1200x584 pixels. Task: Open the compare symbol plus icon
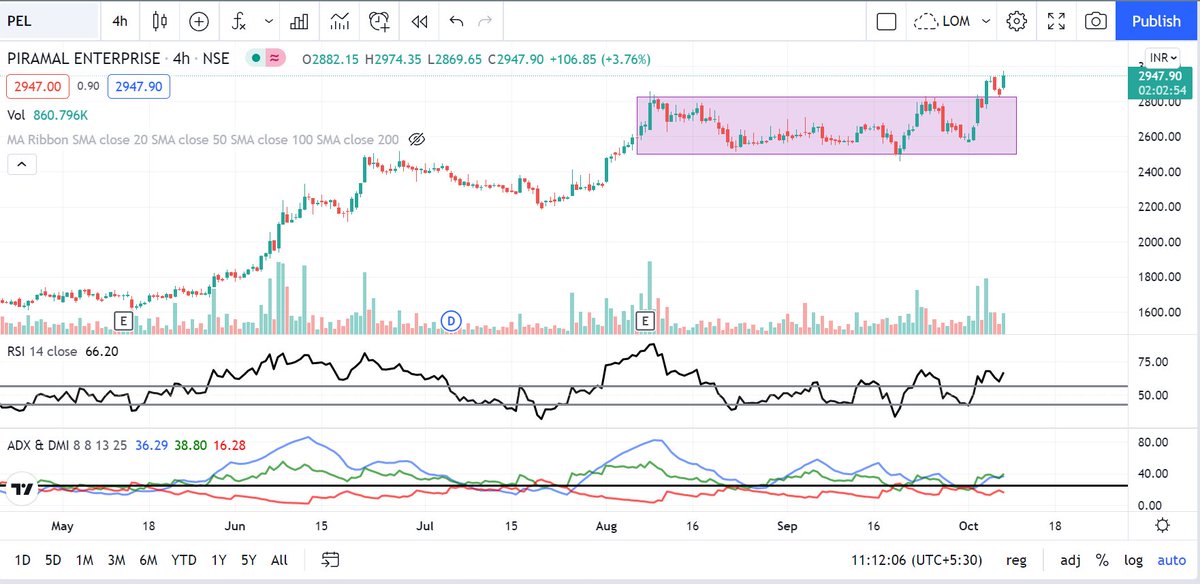pyautogui.click(x=198, y=20)
